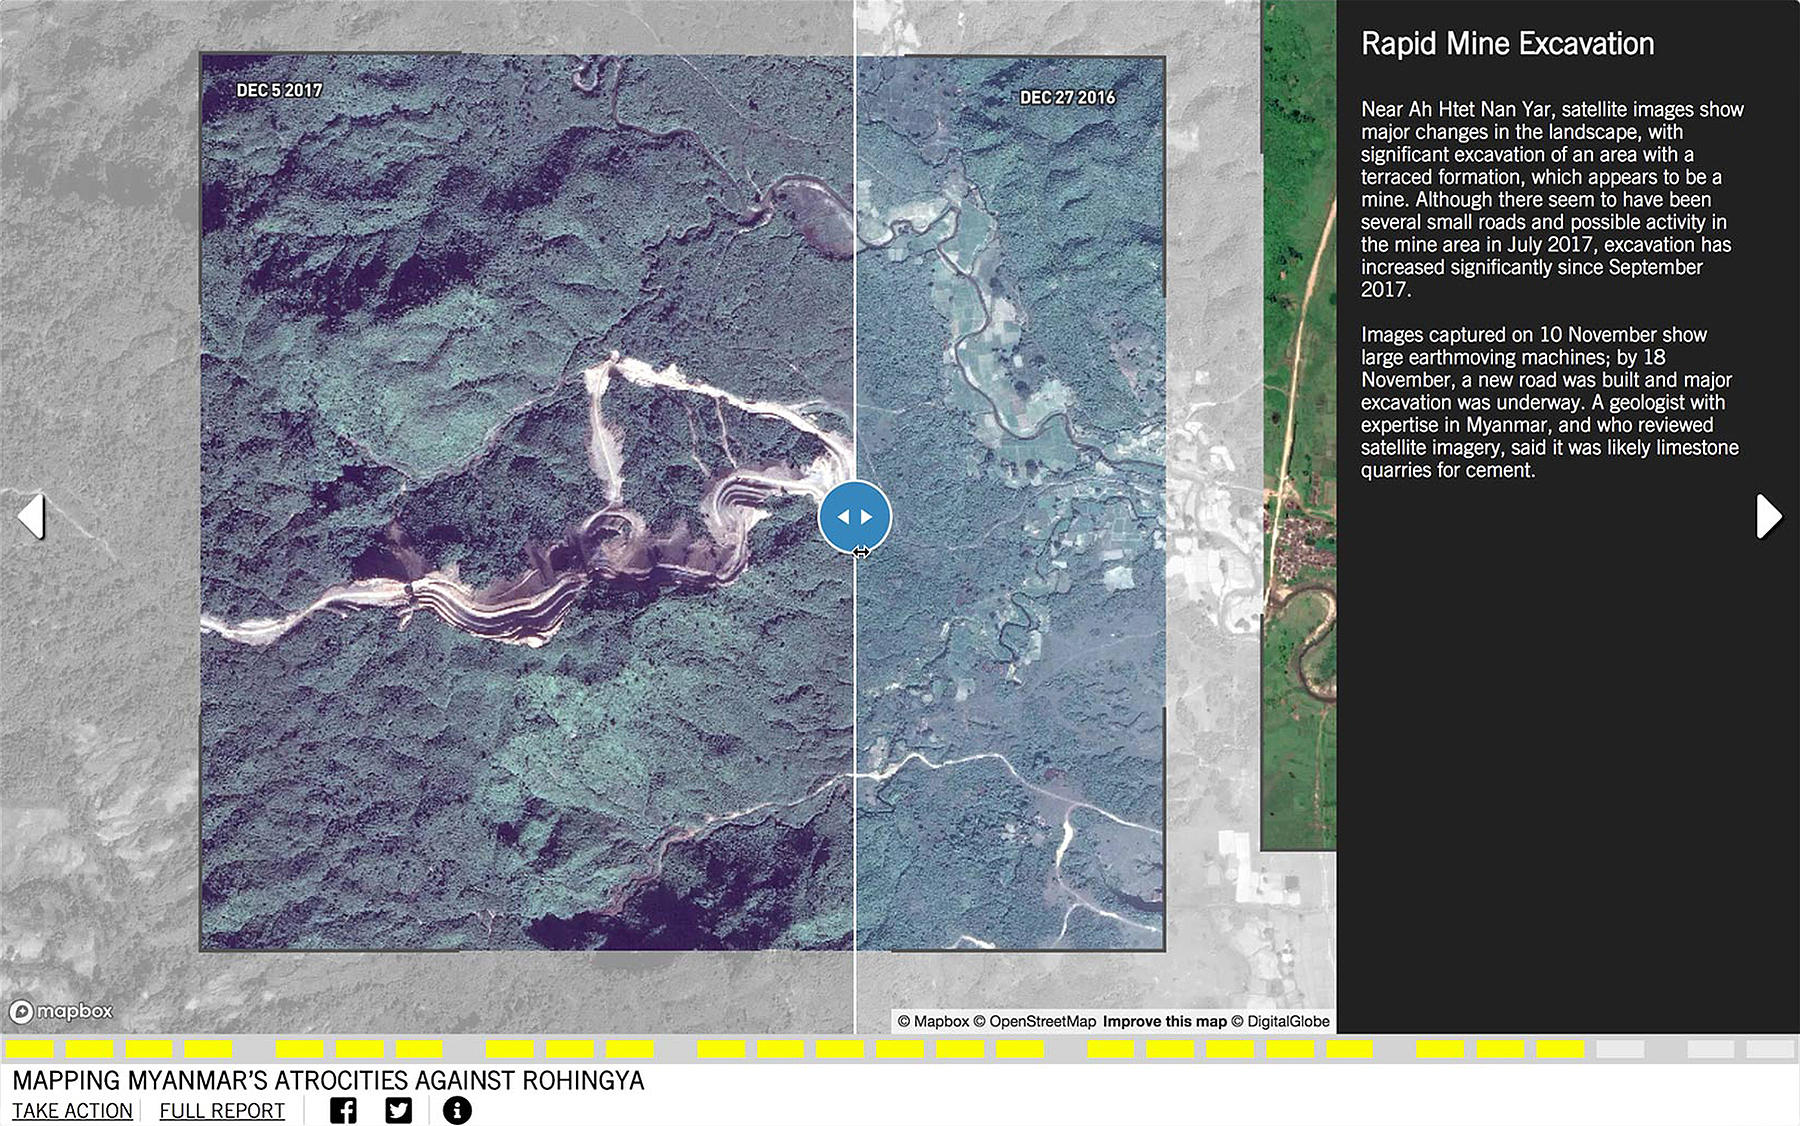Image resolution: width=1800 pixels, height=1126 pixels.
Task: Go to the previous slide with left arrow
Action: [32, 516]
